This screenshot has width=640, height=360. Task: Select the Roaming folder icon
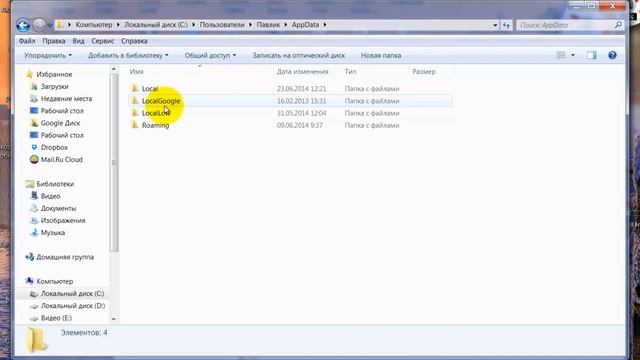pyautogui.click(x=135, y=125)
